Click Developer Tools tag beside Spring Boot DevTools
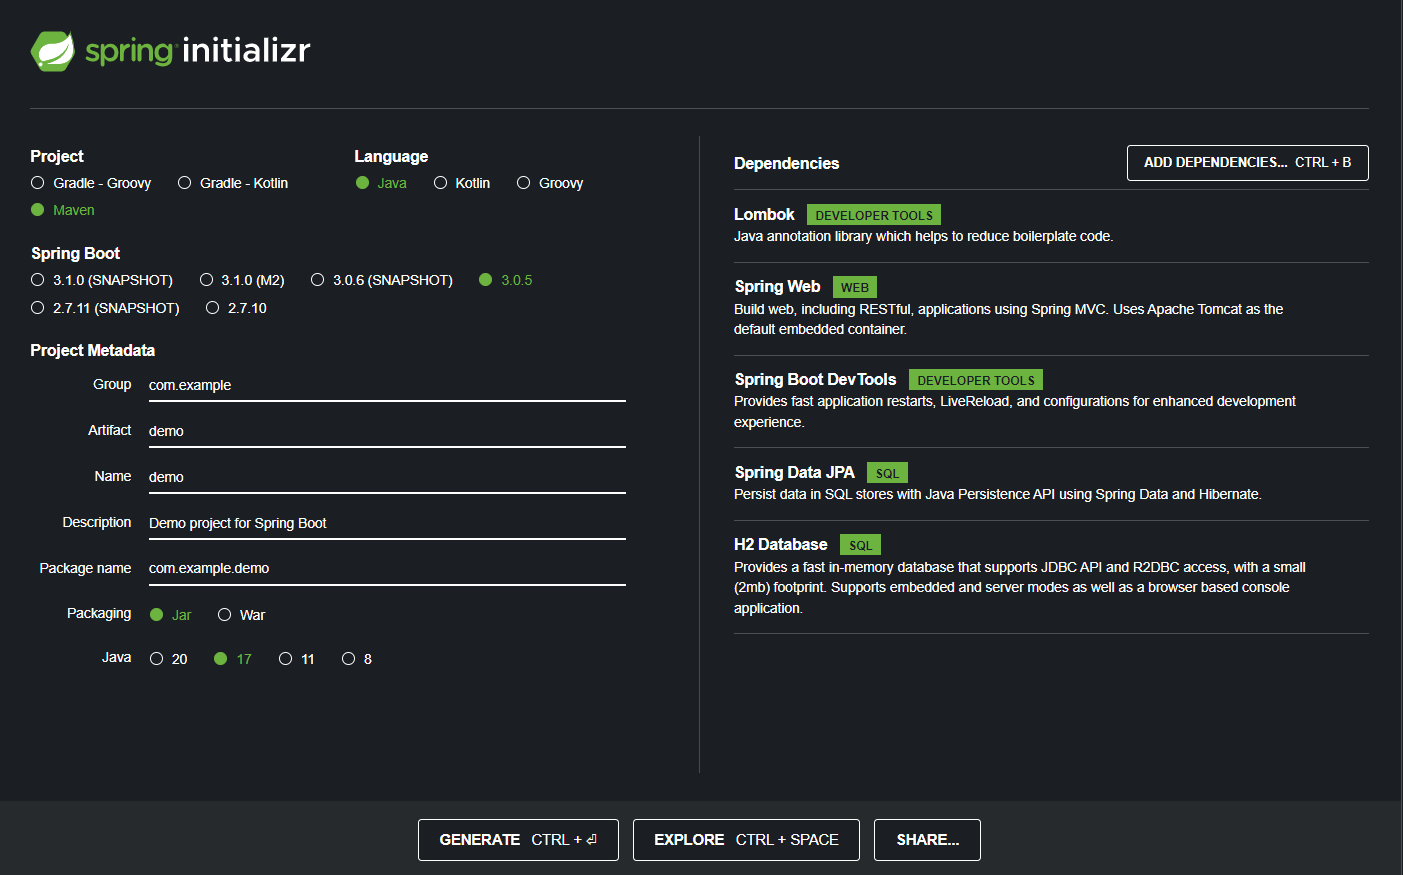This screenshot has height=875, width=1403. point(976,380)
